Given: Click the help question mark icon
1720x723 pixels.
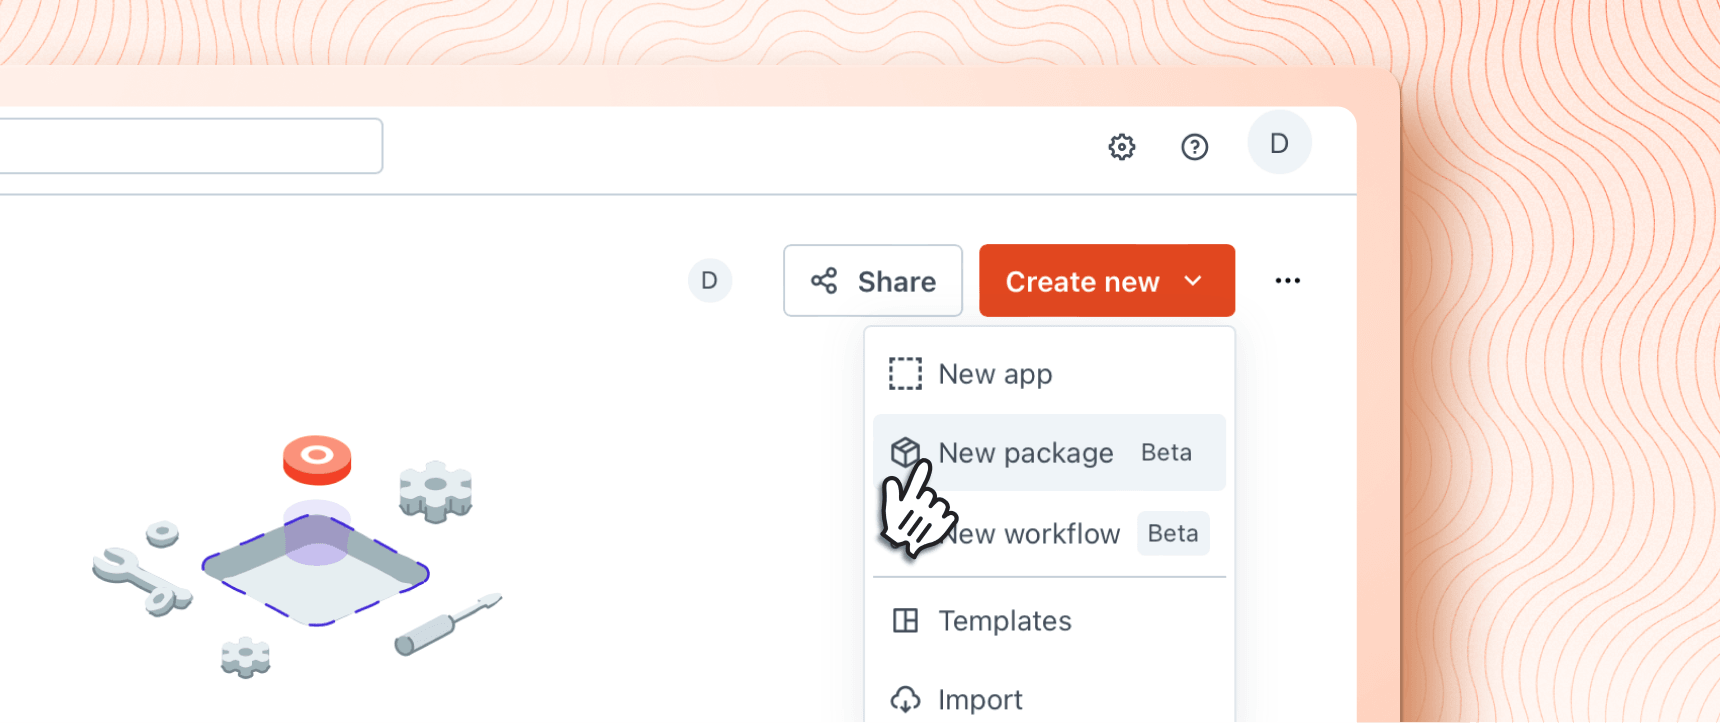Looking at the screenshot, I should coord(1194,147).
